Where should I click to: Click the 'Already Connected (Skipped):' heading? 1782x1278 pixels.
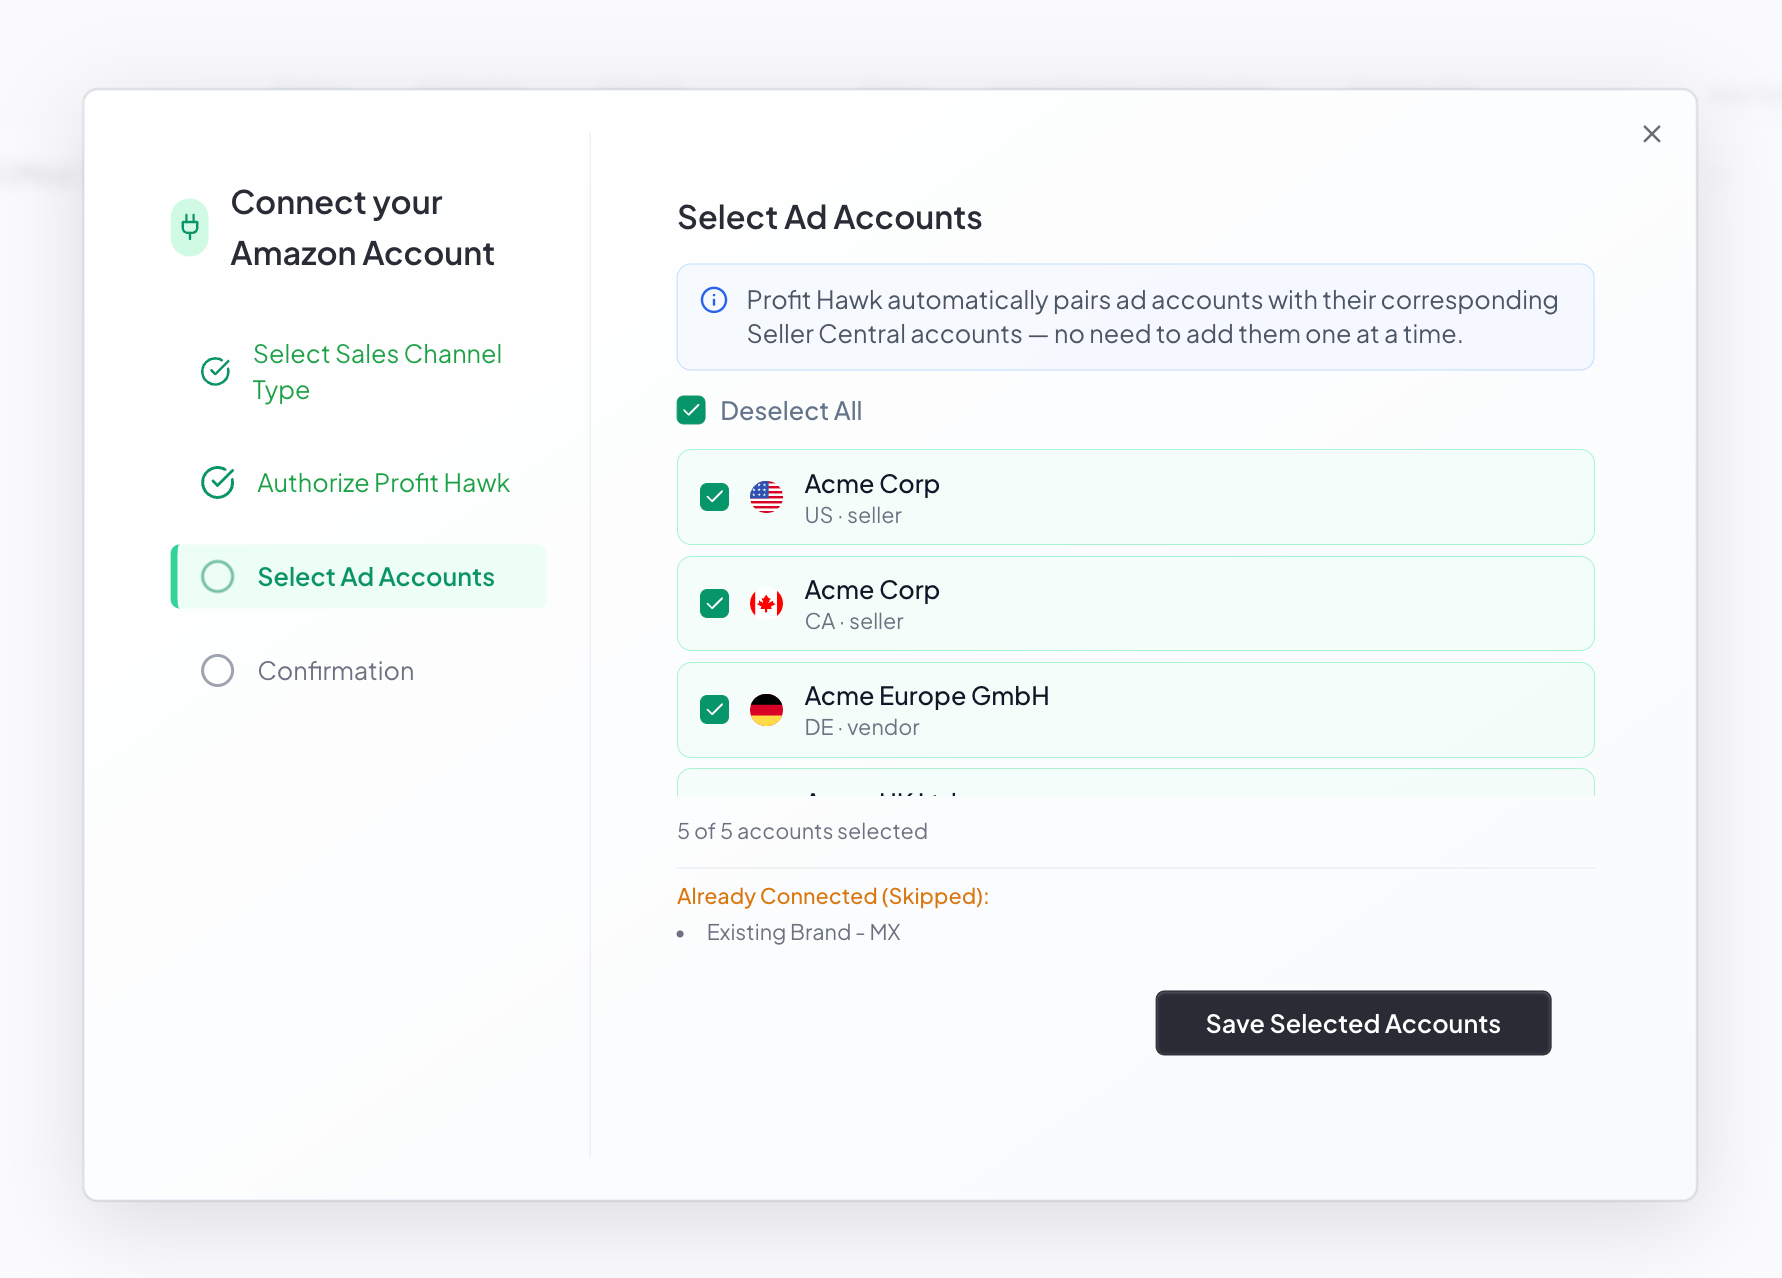click(833, 896)
